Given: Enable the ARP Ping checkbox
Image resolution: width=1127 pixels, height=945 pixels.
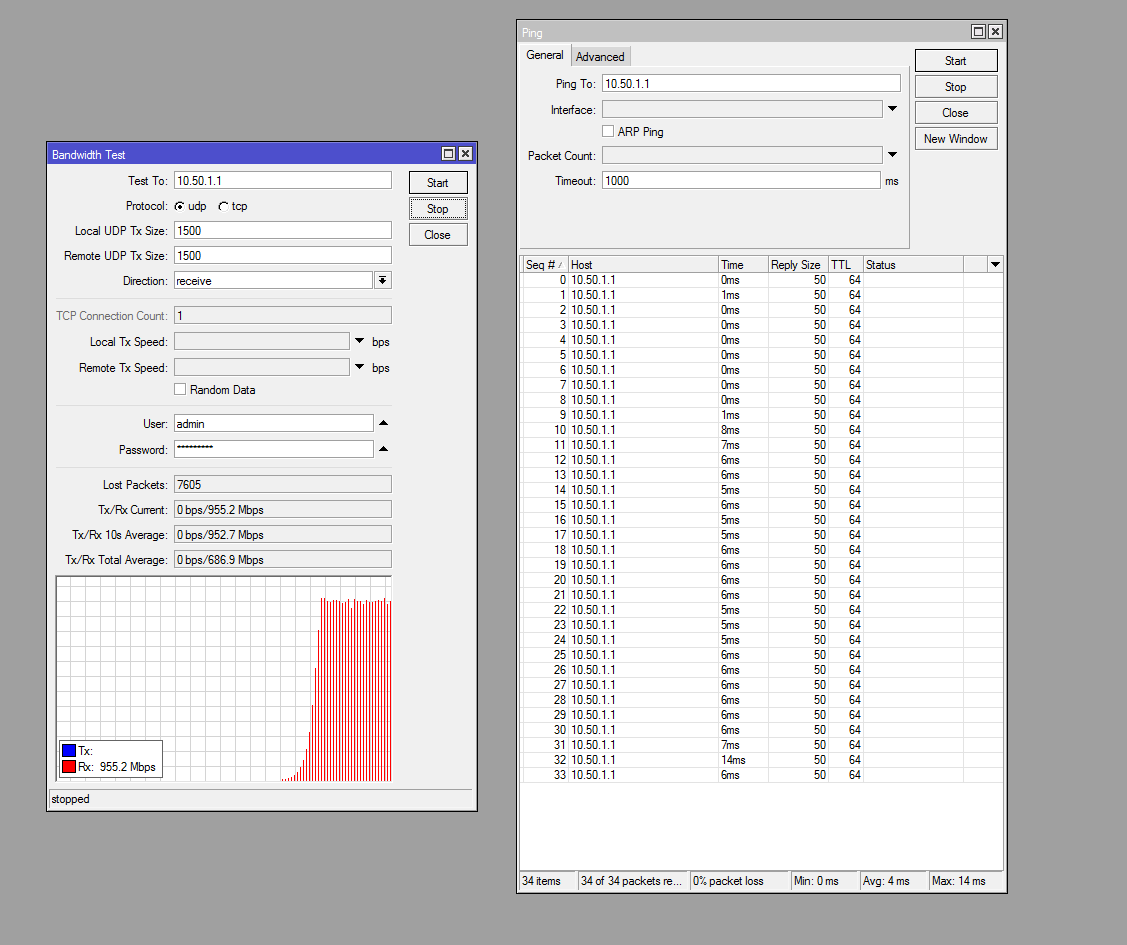Looking at the screenshot, I should [608, 131].
